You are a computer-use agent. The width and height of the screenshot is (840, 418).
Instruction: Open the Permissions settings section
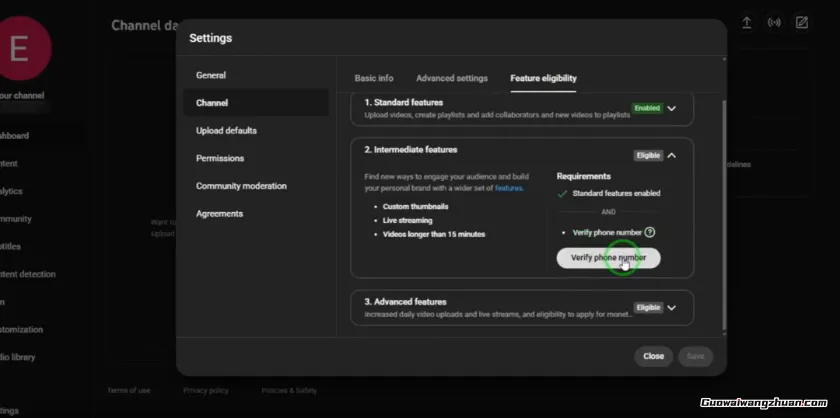pyautogui.click(x=220, y=158)
